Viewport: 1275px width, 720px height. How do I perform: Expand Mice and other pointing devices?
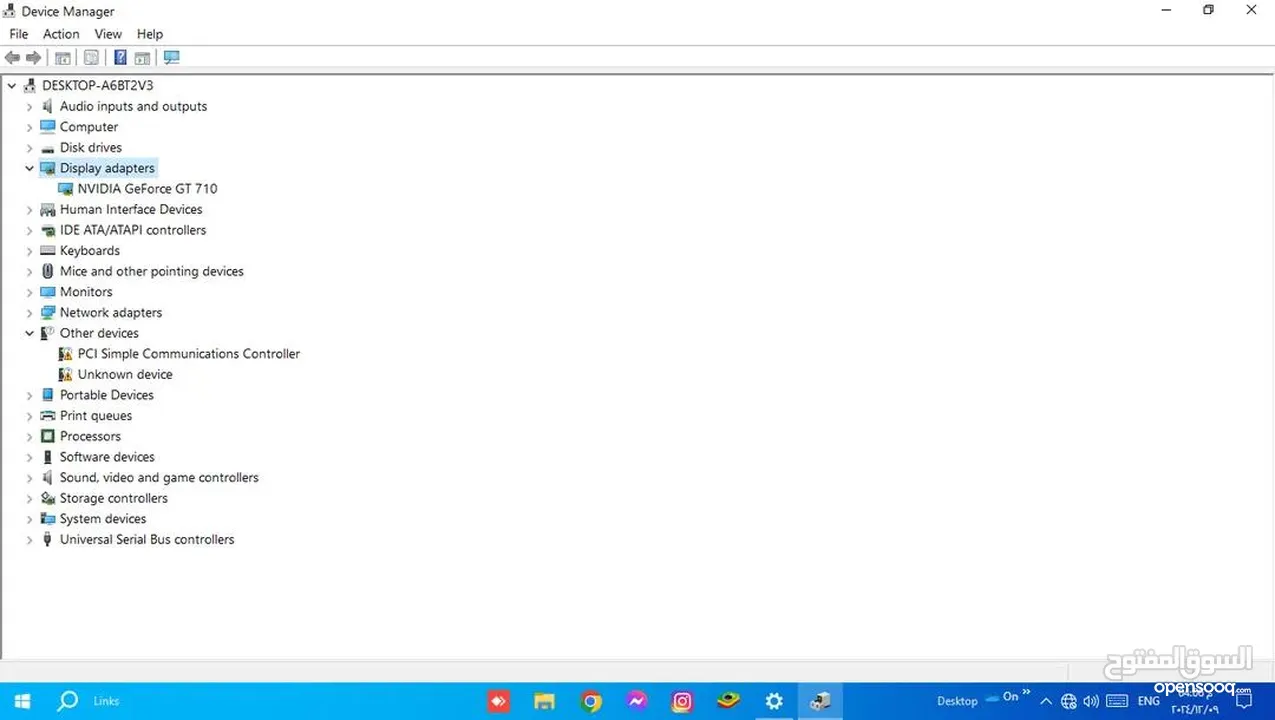(x=30, y=272)
